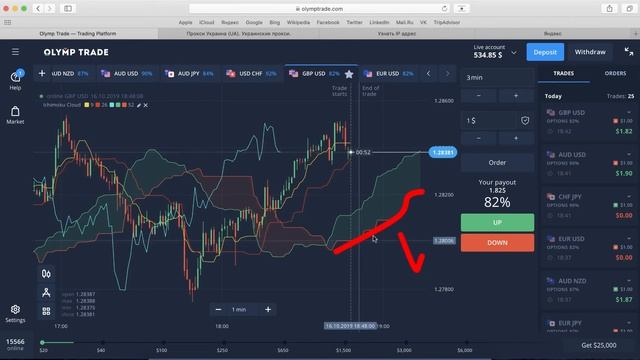Image resolution: width=640 pixels, height=360 pixels.
Task: Place a pending Order
Action: coord(497,162)
